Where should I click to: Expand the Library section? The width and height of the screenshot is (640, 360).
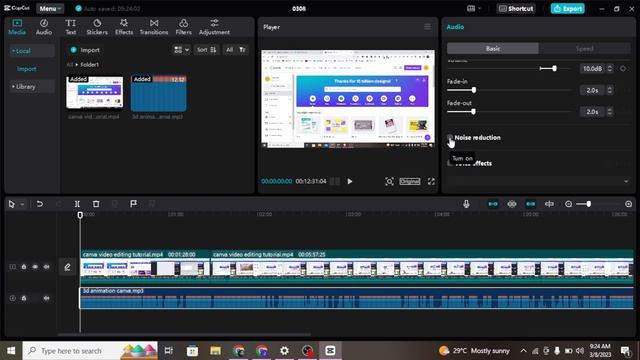pos(32,87)
